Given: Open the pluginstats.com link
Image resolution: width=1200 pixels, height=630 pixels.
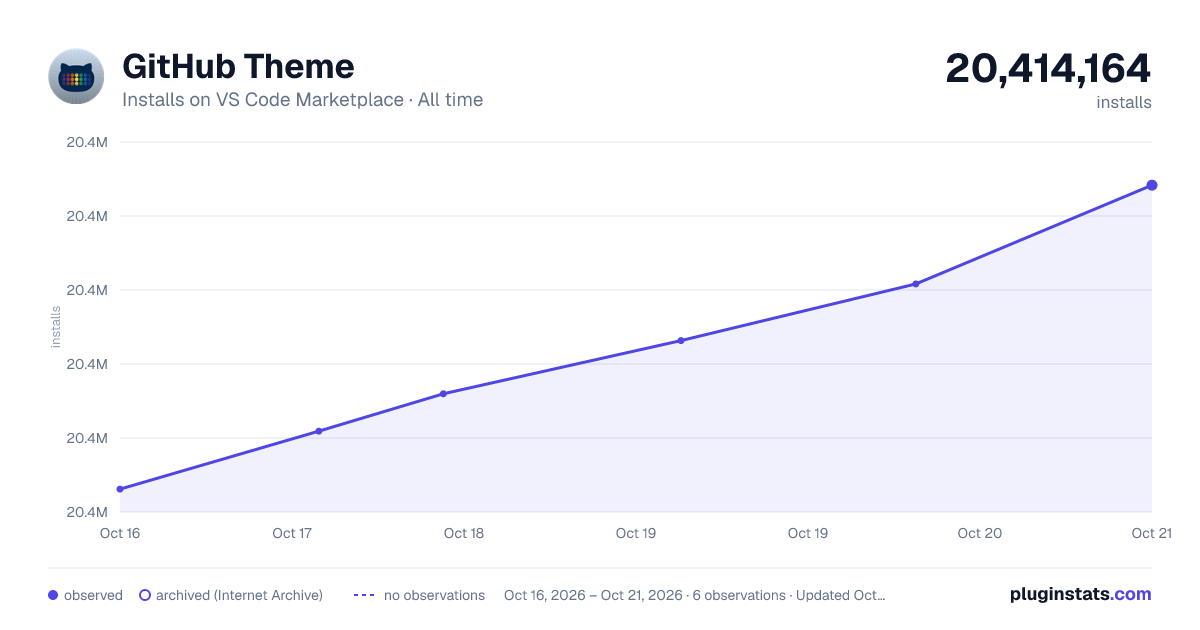Looking at the screenshot, I should point(1080,594).
